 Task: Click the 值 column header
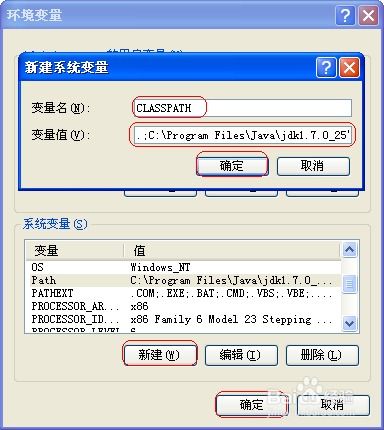(x=232, y=250)
